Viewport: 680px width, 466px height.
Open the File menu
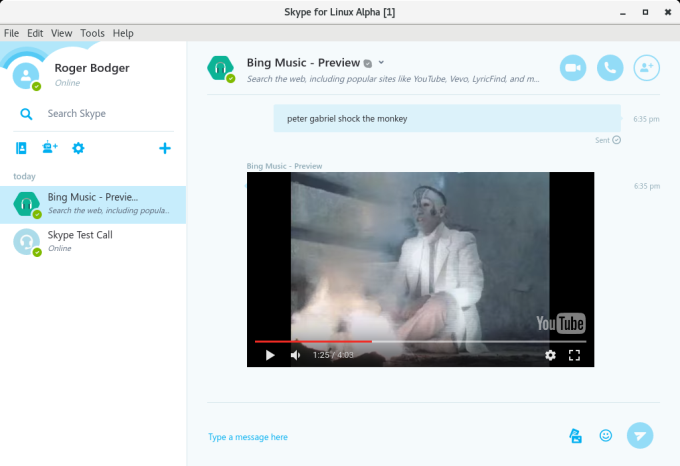coord(11,33)
